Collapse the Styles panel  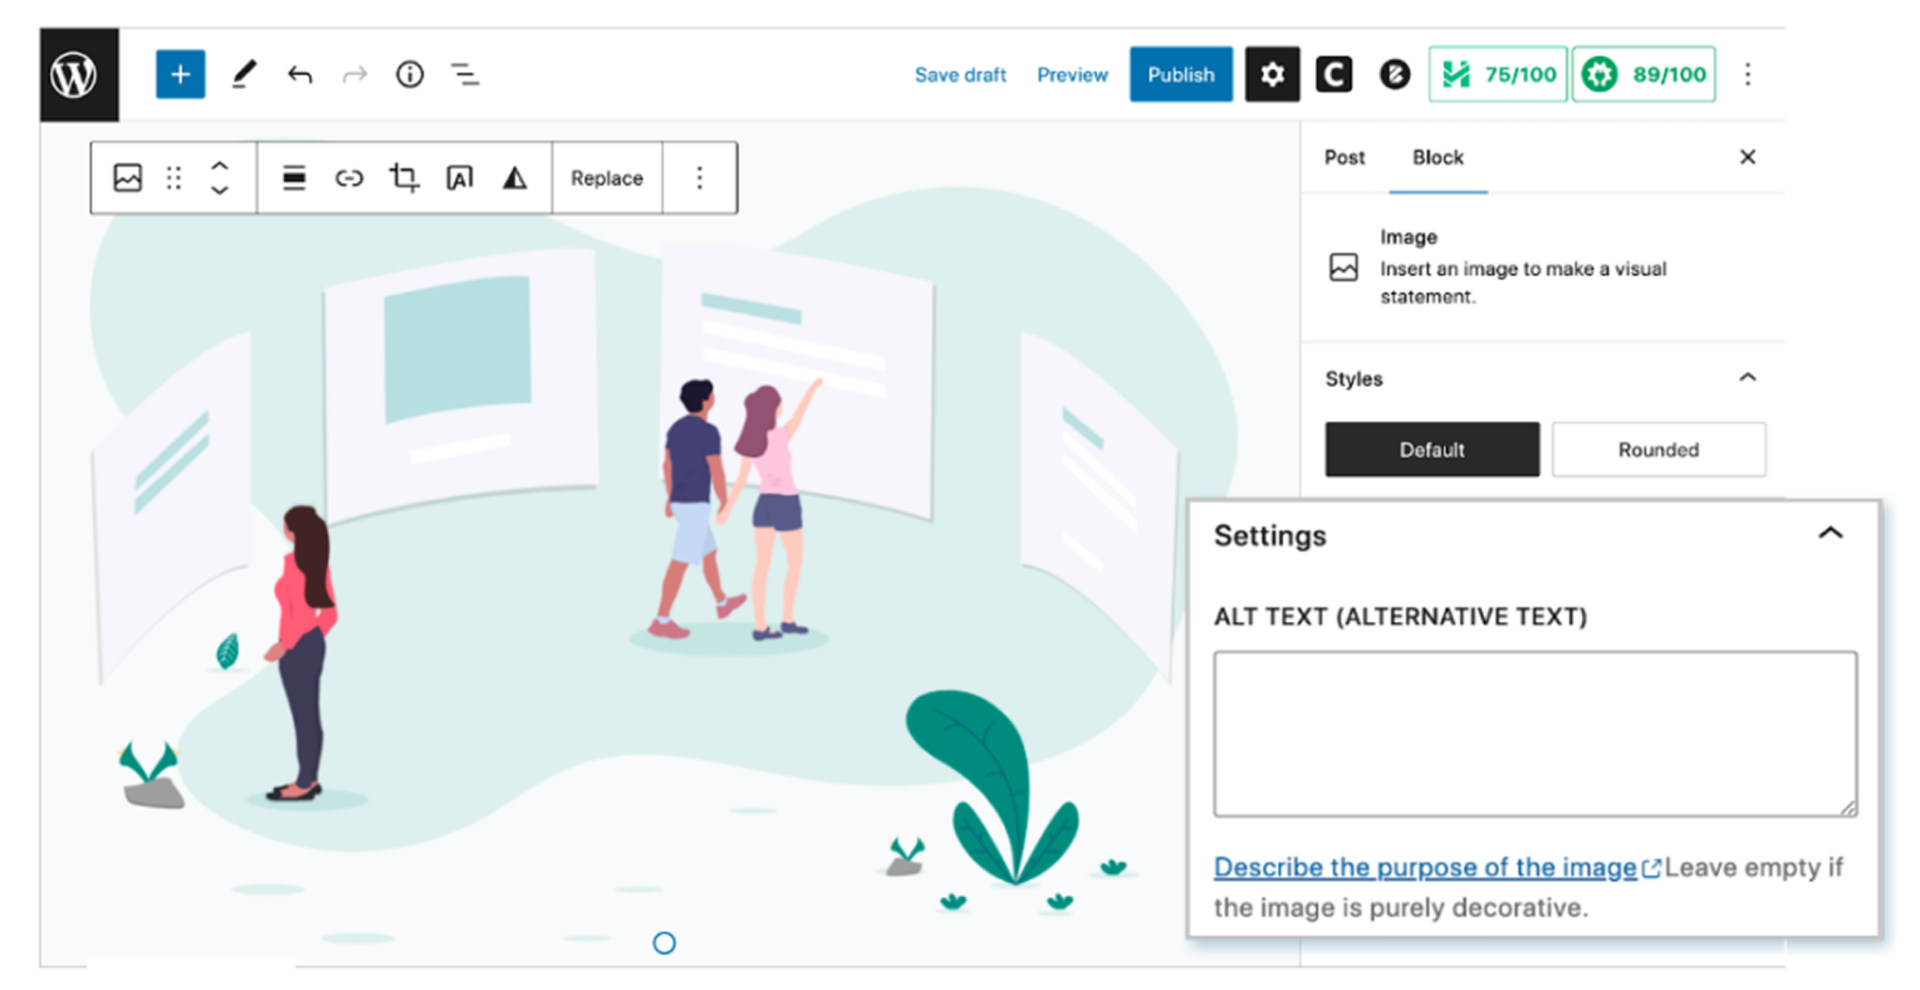[1748, 378]
